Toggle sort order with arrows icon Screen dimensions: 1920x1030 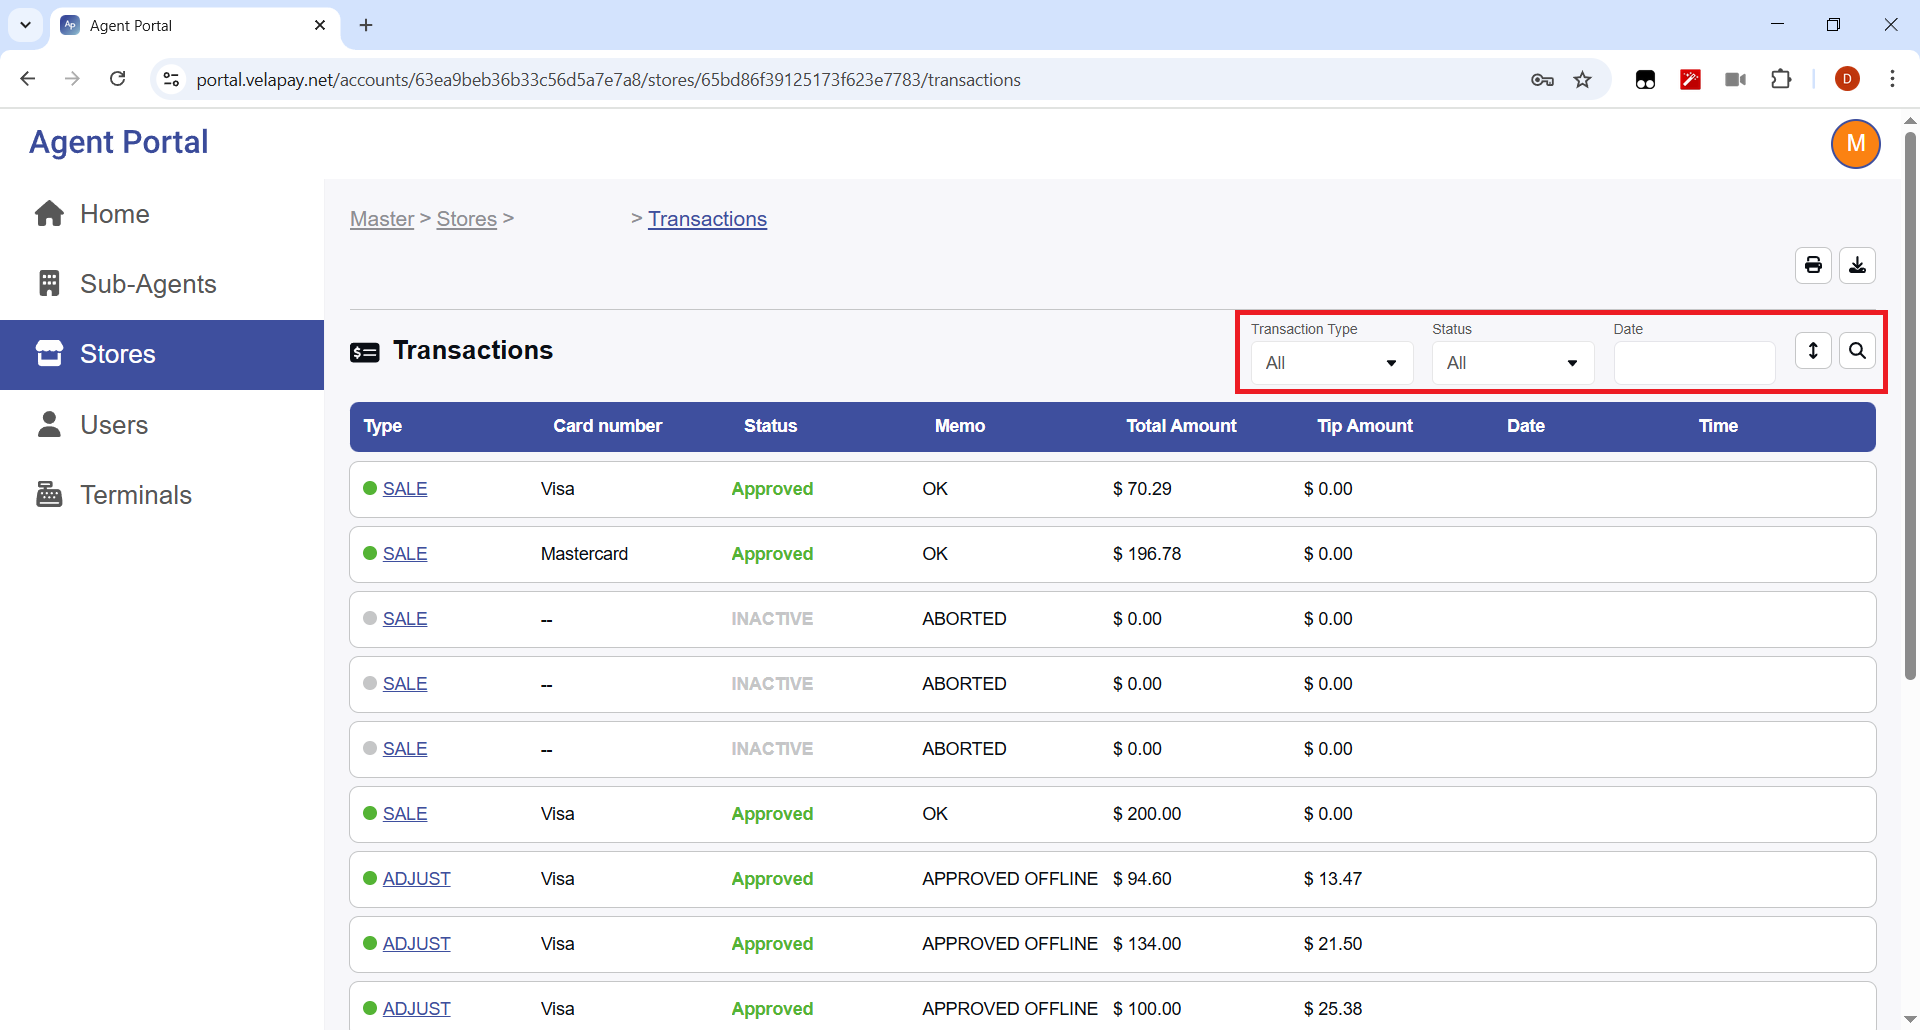tap(1813, 351)
